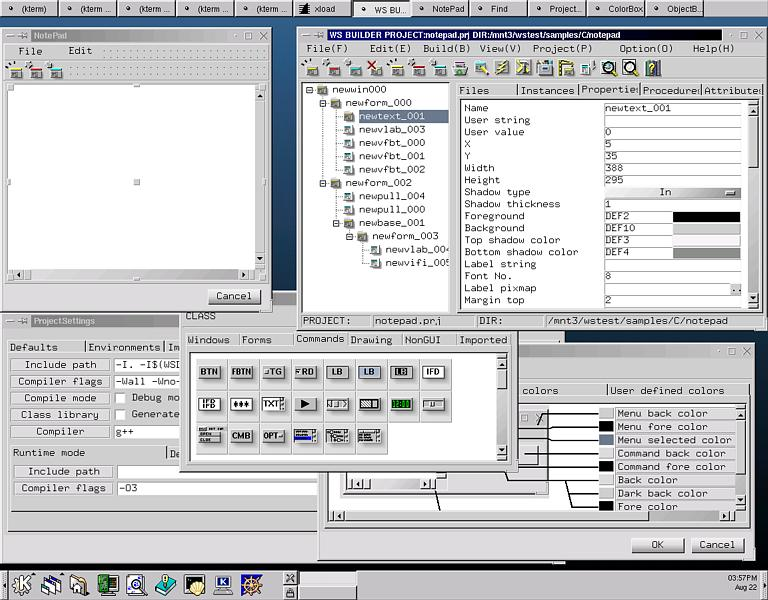The image size is (768, 600).
Task: Open the Project(P) menu
Action: point(562,48)
